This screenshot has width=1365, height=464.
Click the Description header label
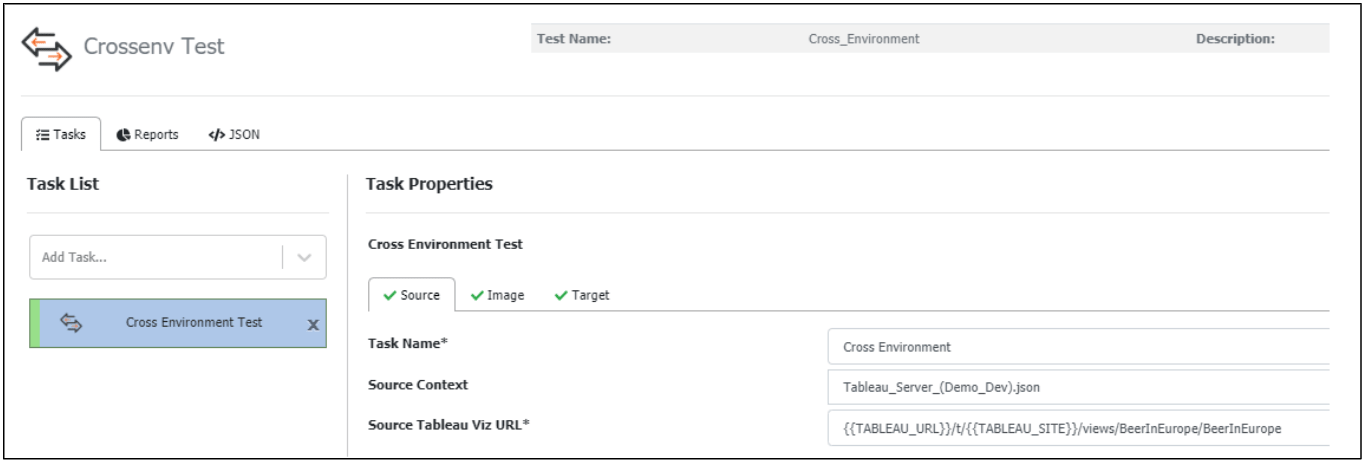(1234, 39)
